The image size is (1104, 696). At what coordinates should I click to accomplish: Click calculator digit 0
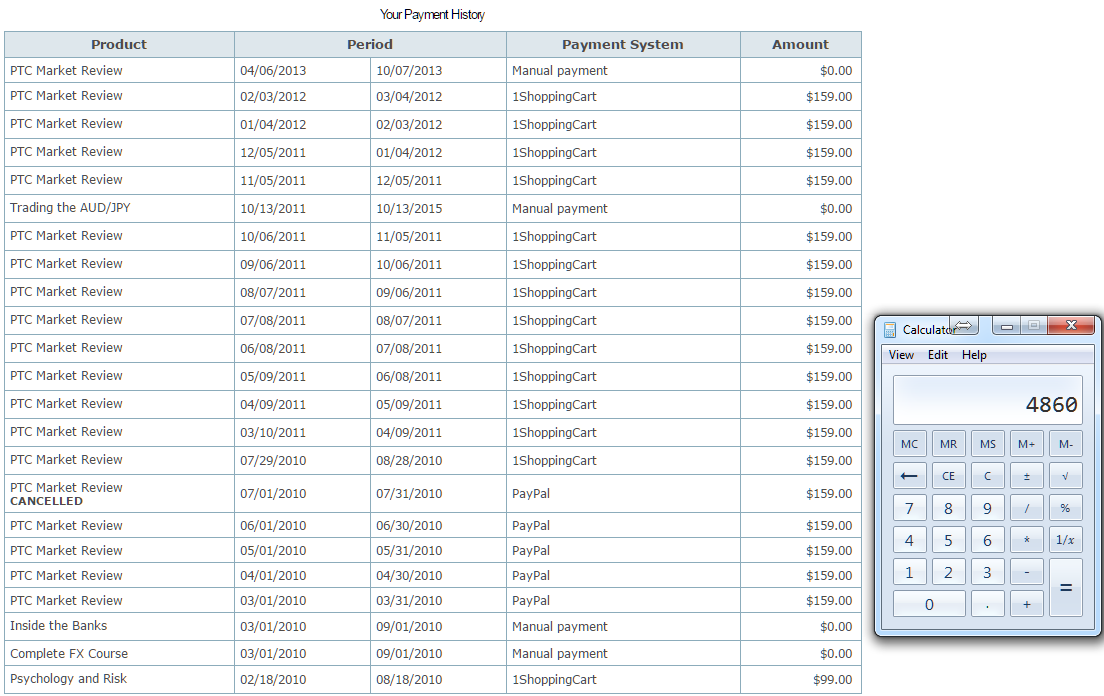pyautogui.click(x=929, y=605)
